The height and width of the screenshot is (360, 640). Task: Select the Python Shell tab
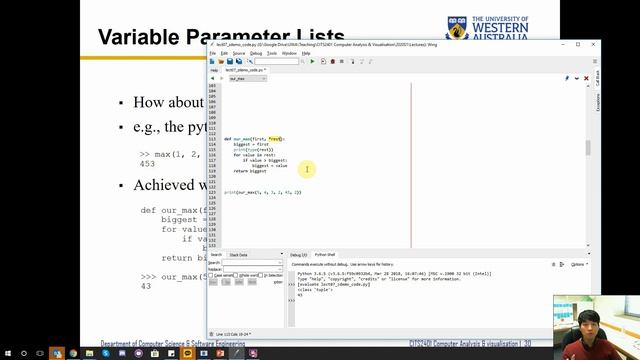pos(325,255)
